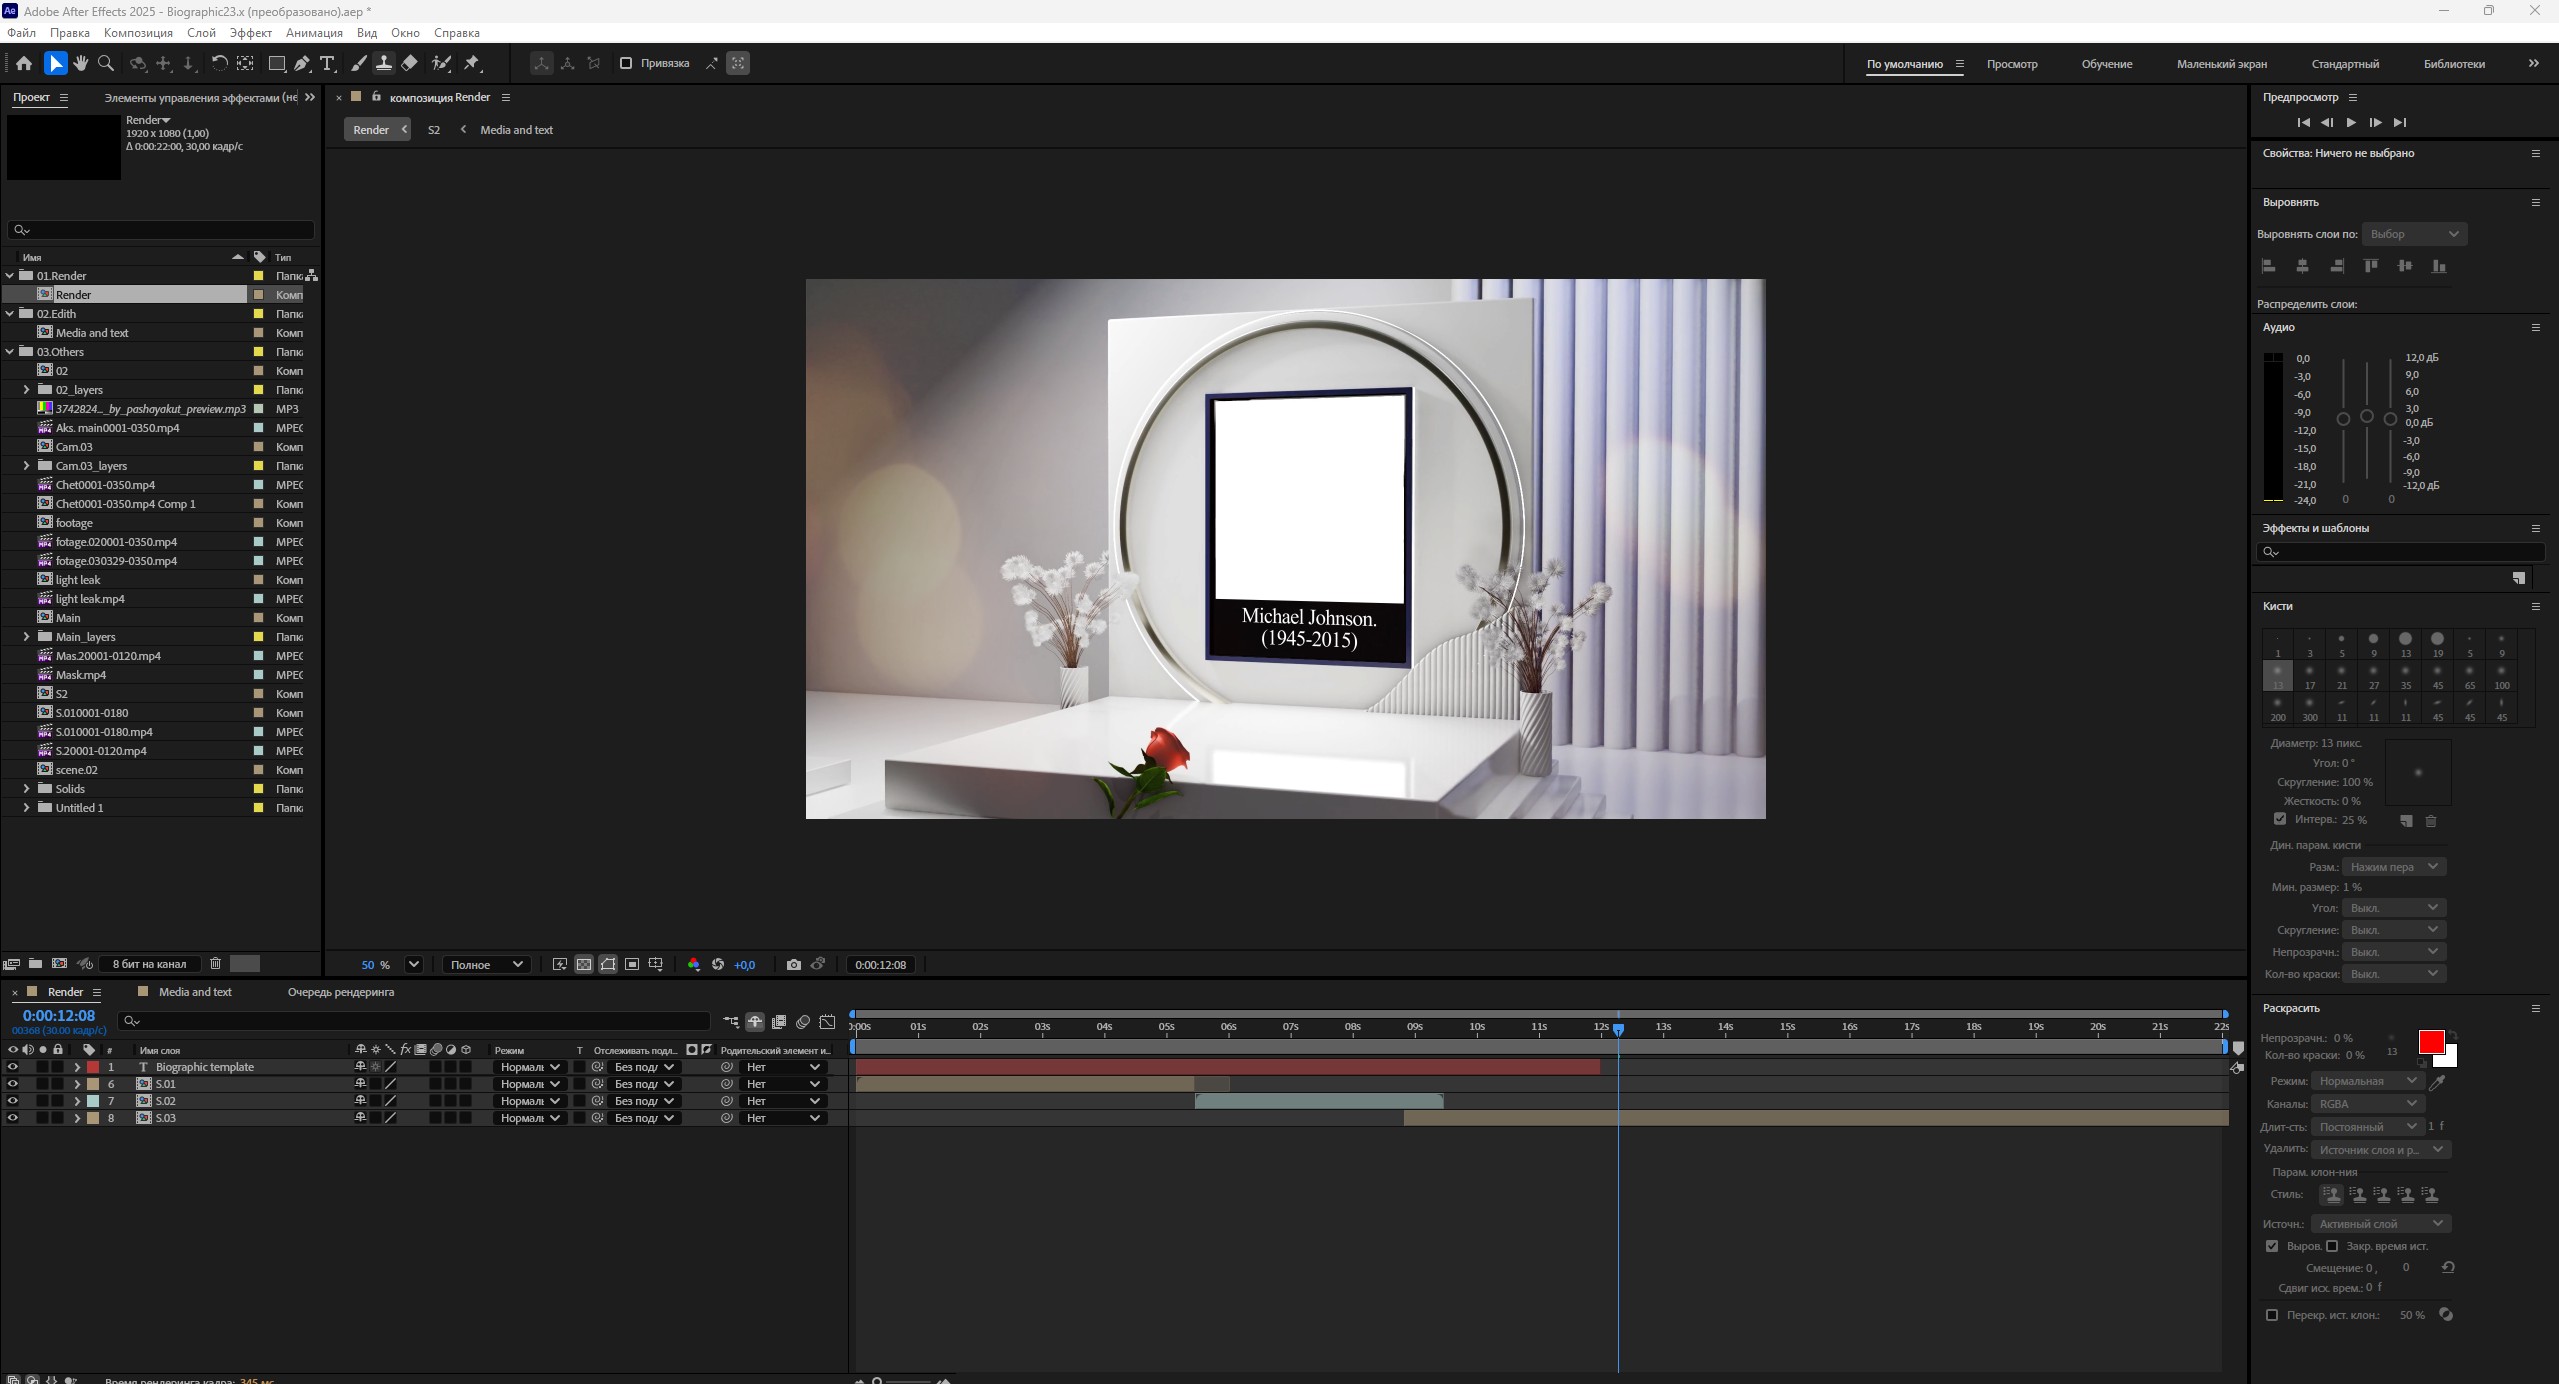Image resolution: width=2559 pixels, height=1384 pixels.
Task: Pick the horizontal Type tool
Action: click(327, 63)
